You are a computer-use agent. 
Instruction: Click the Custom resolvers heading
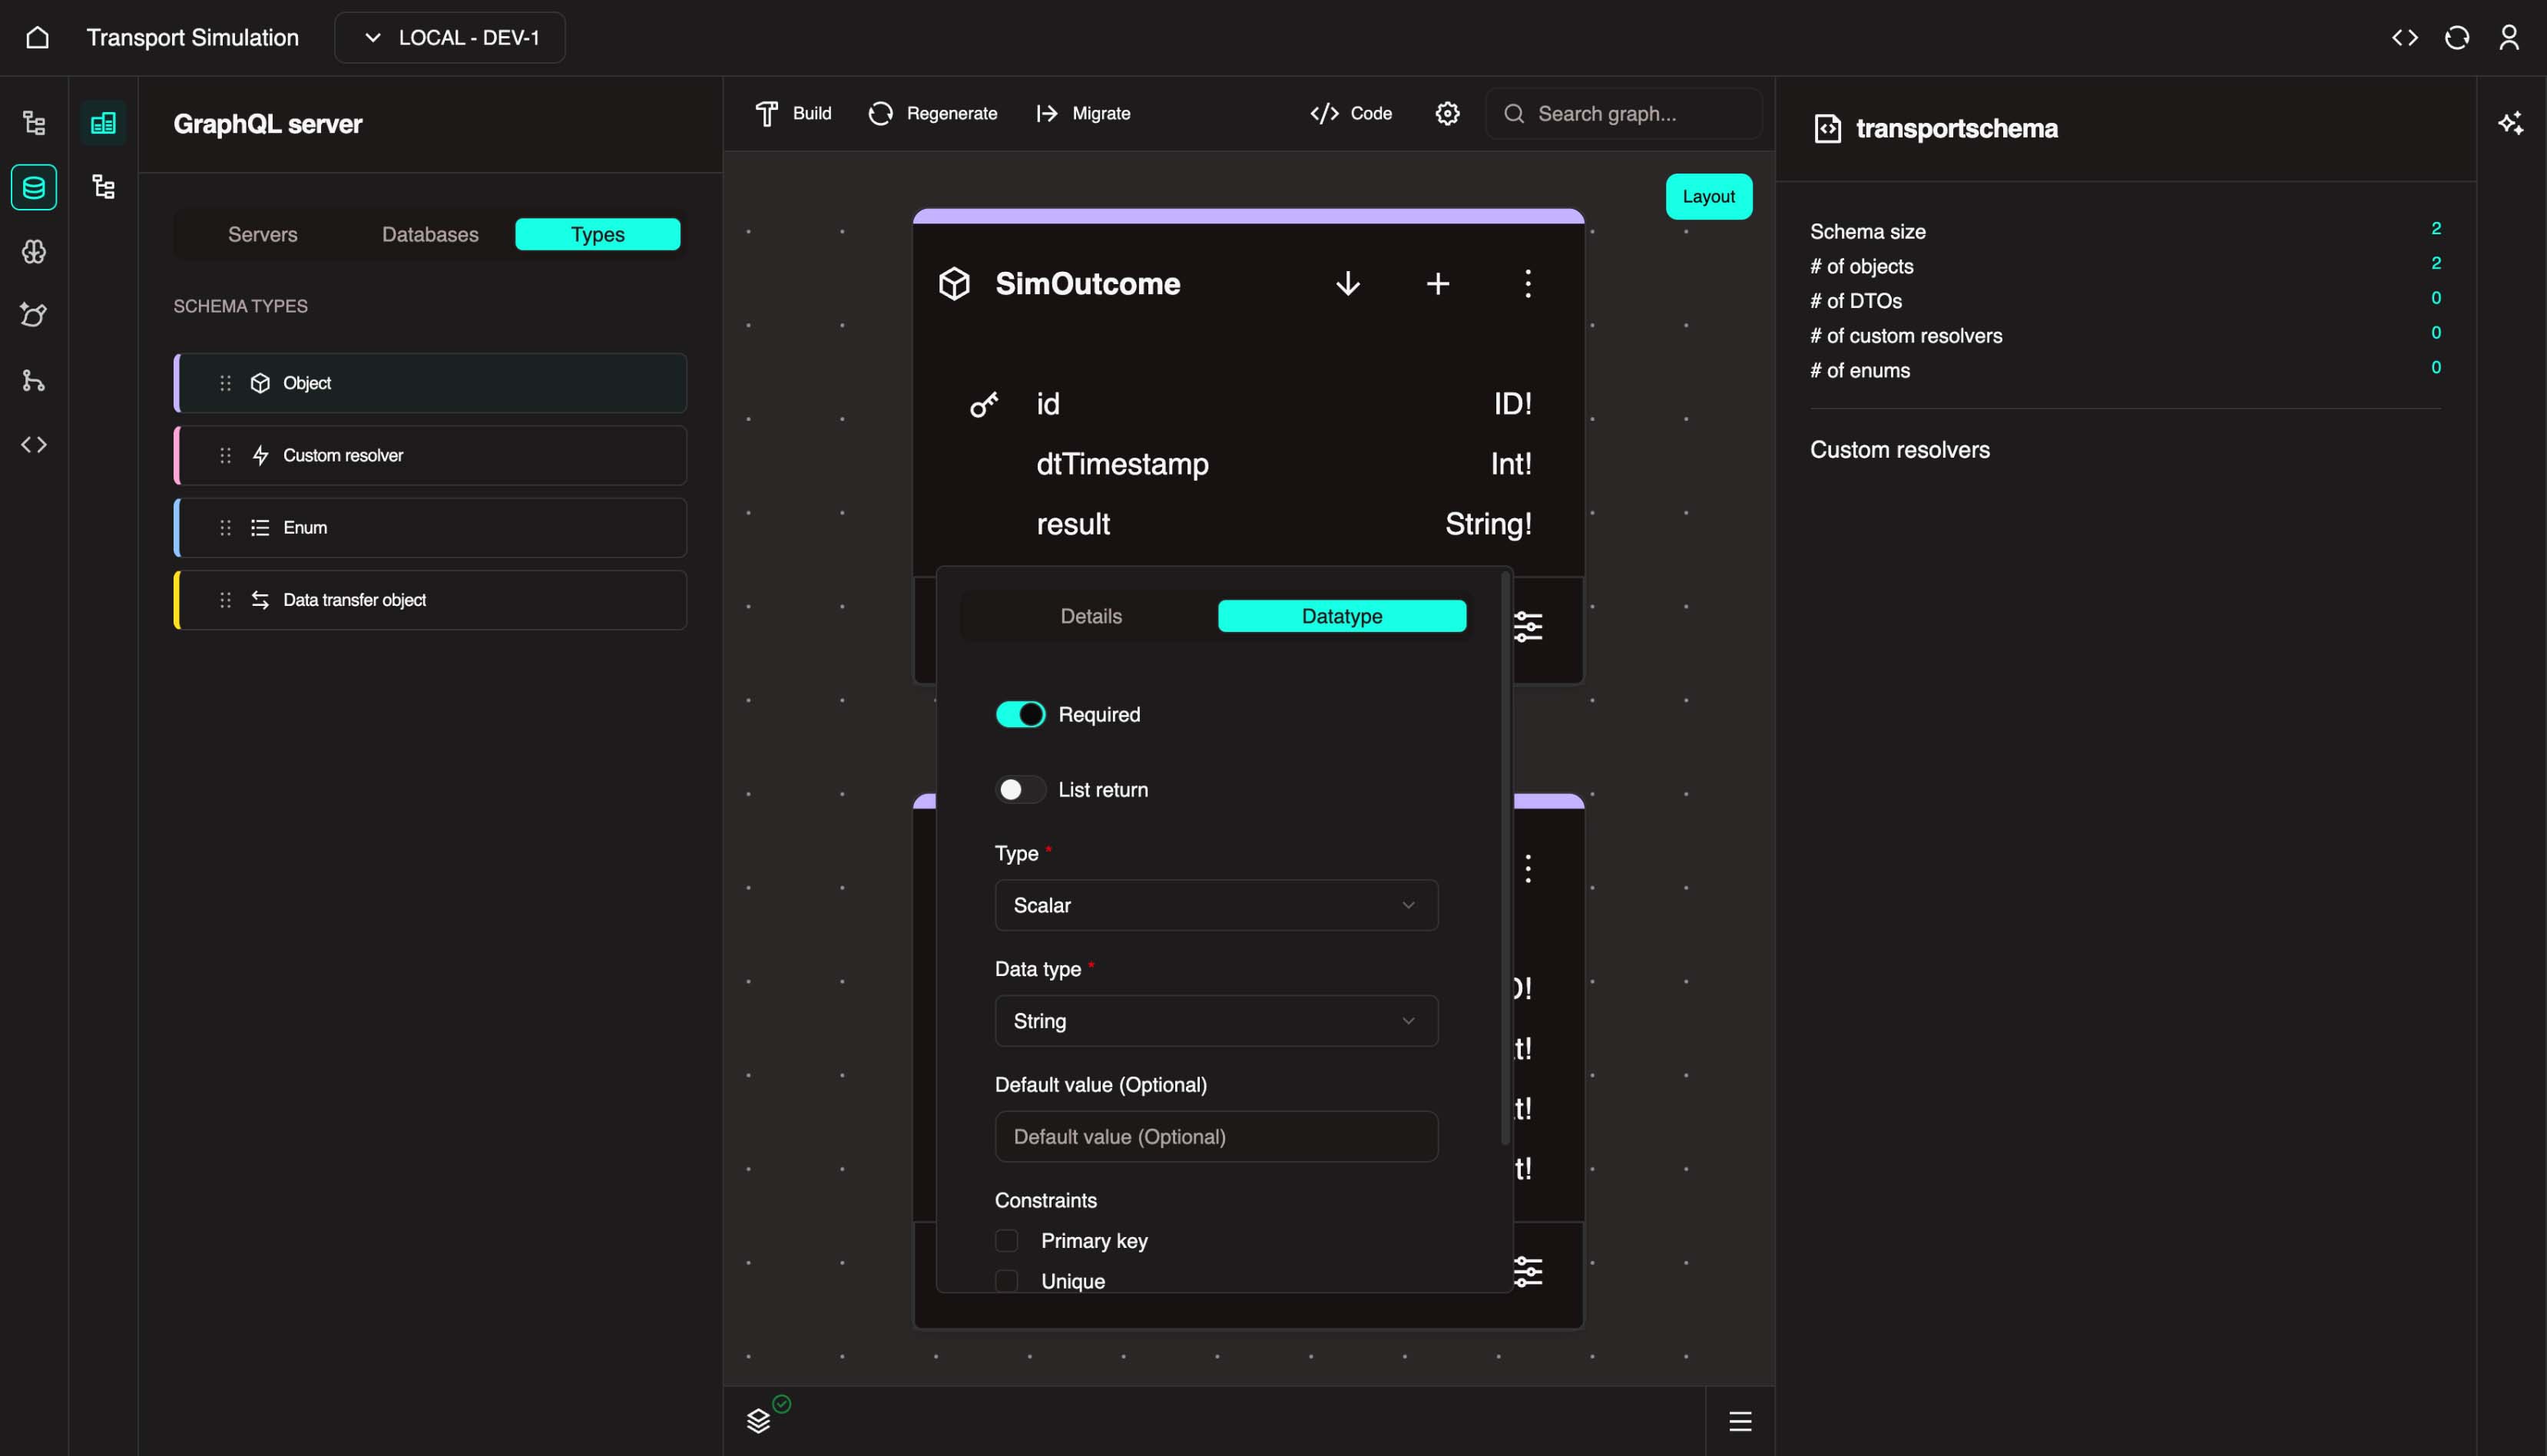(1899, 450)
